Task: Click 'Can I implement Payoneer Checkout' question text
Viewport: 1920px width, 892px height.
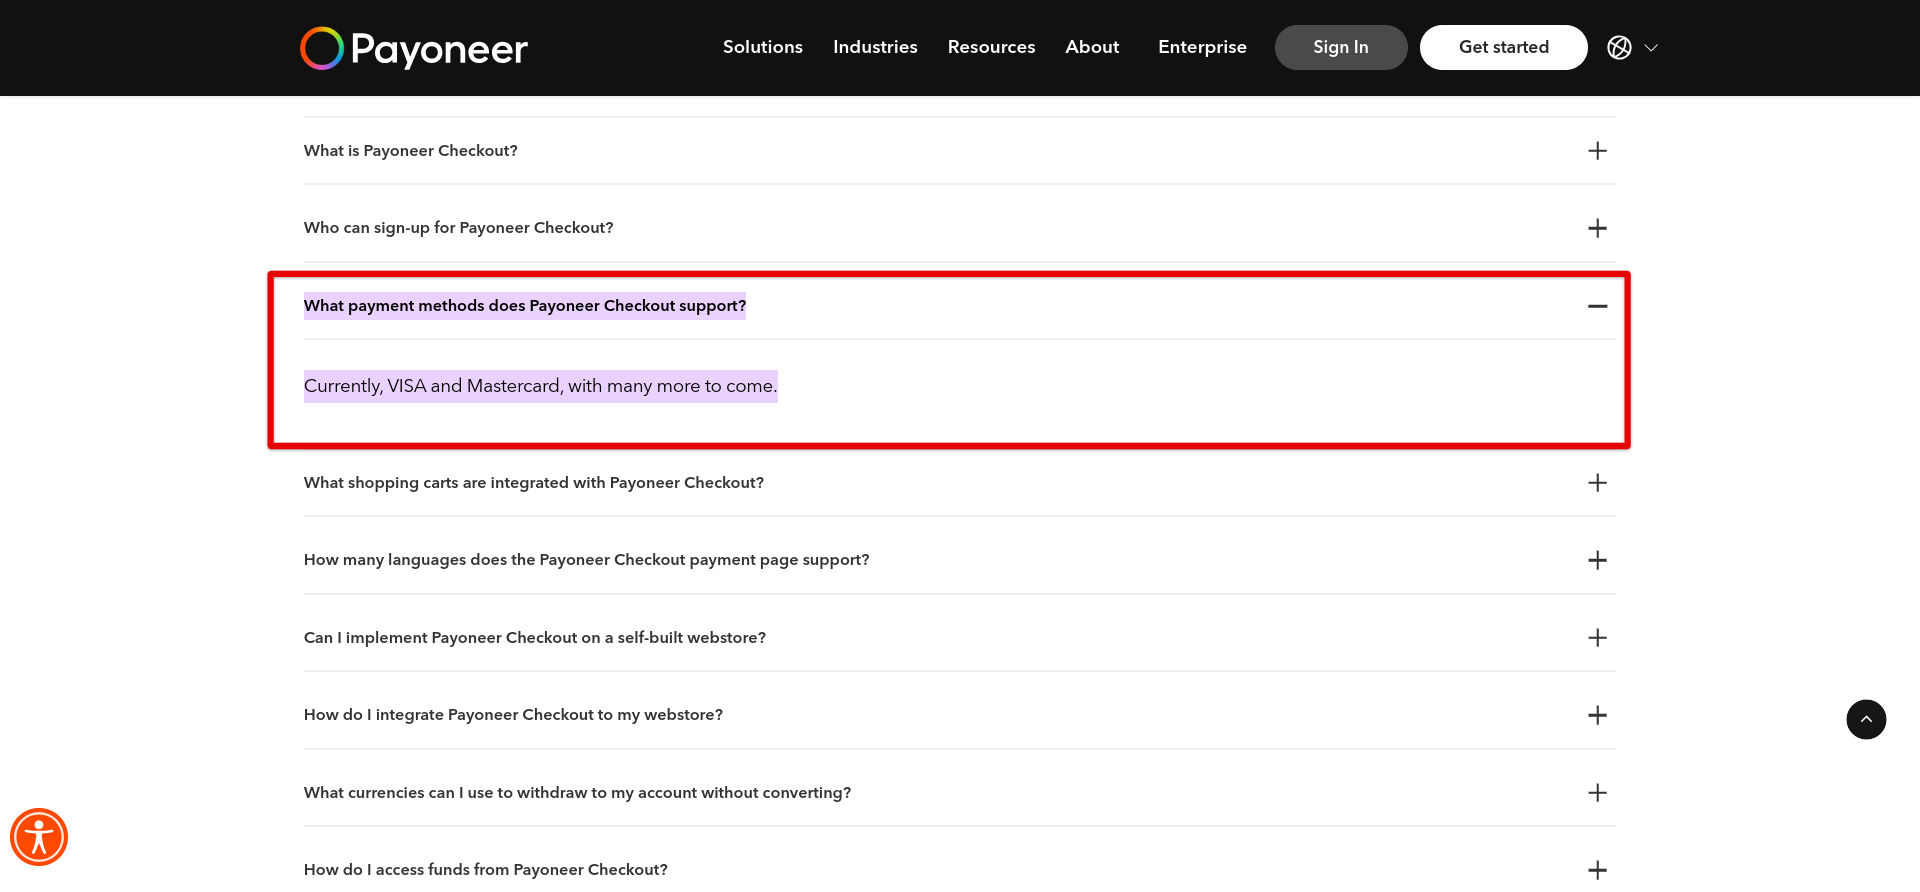Action: 535,638
